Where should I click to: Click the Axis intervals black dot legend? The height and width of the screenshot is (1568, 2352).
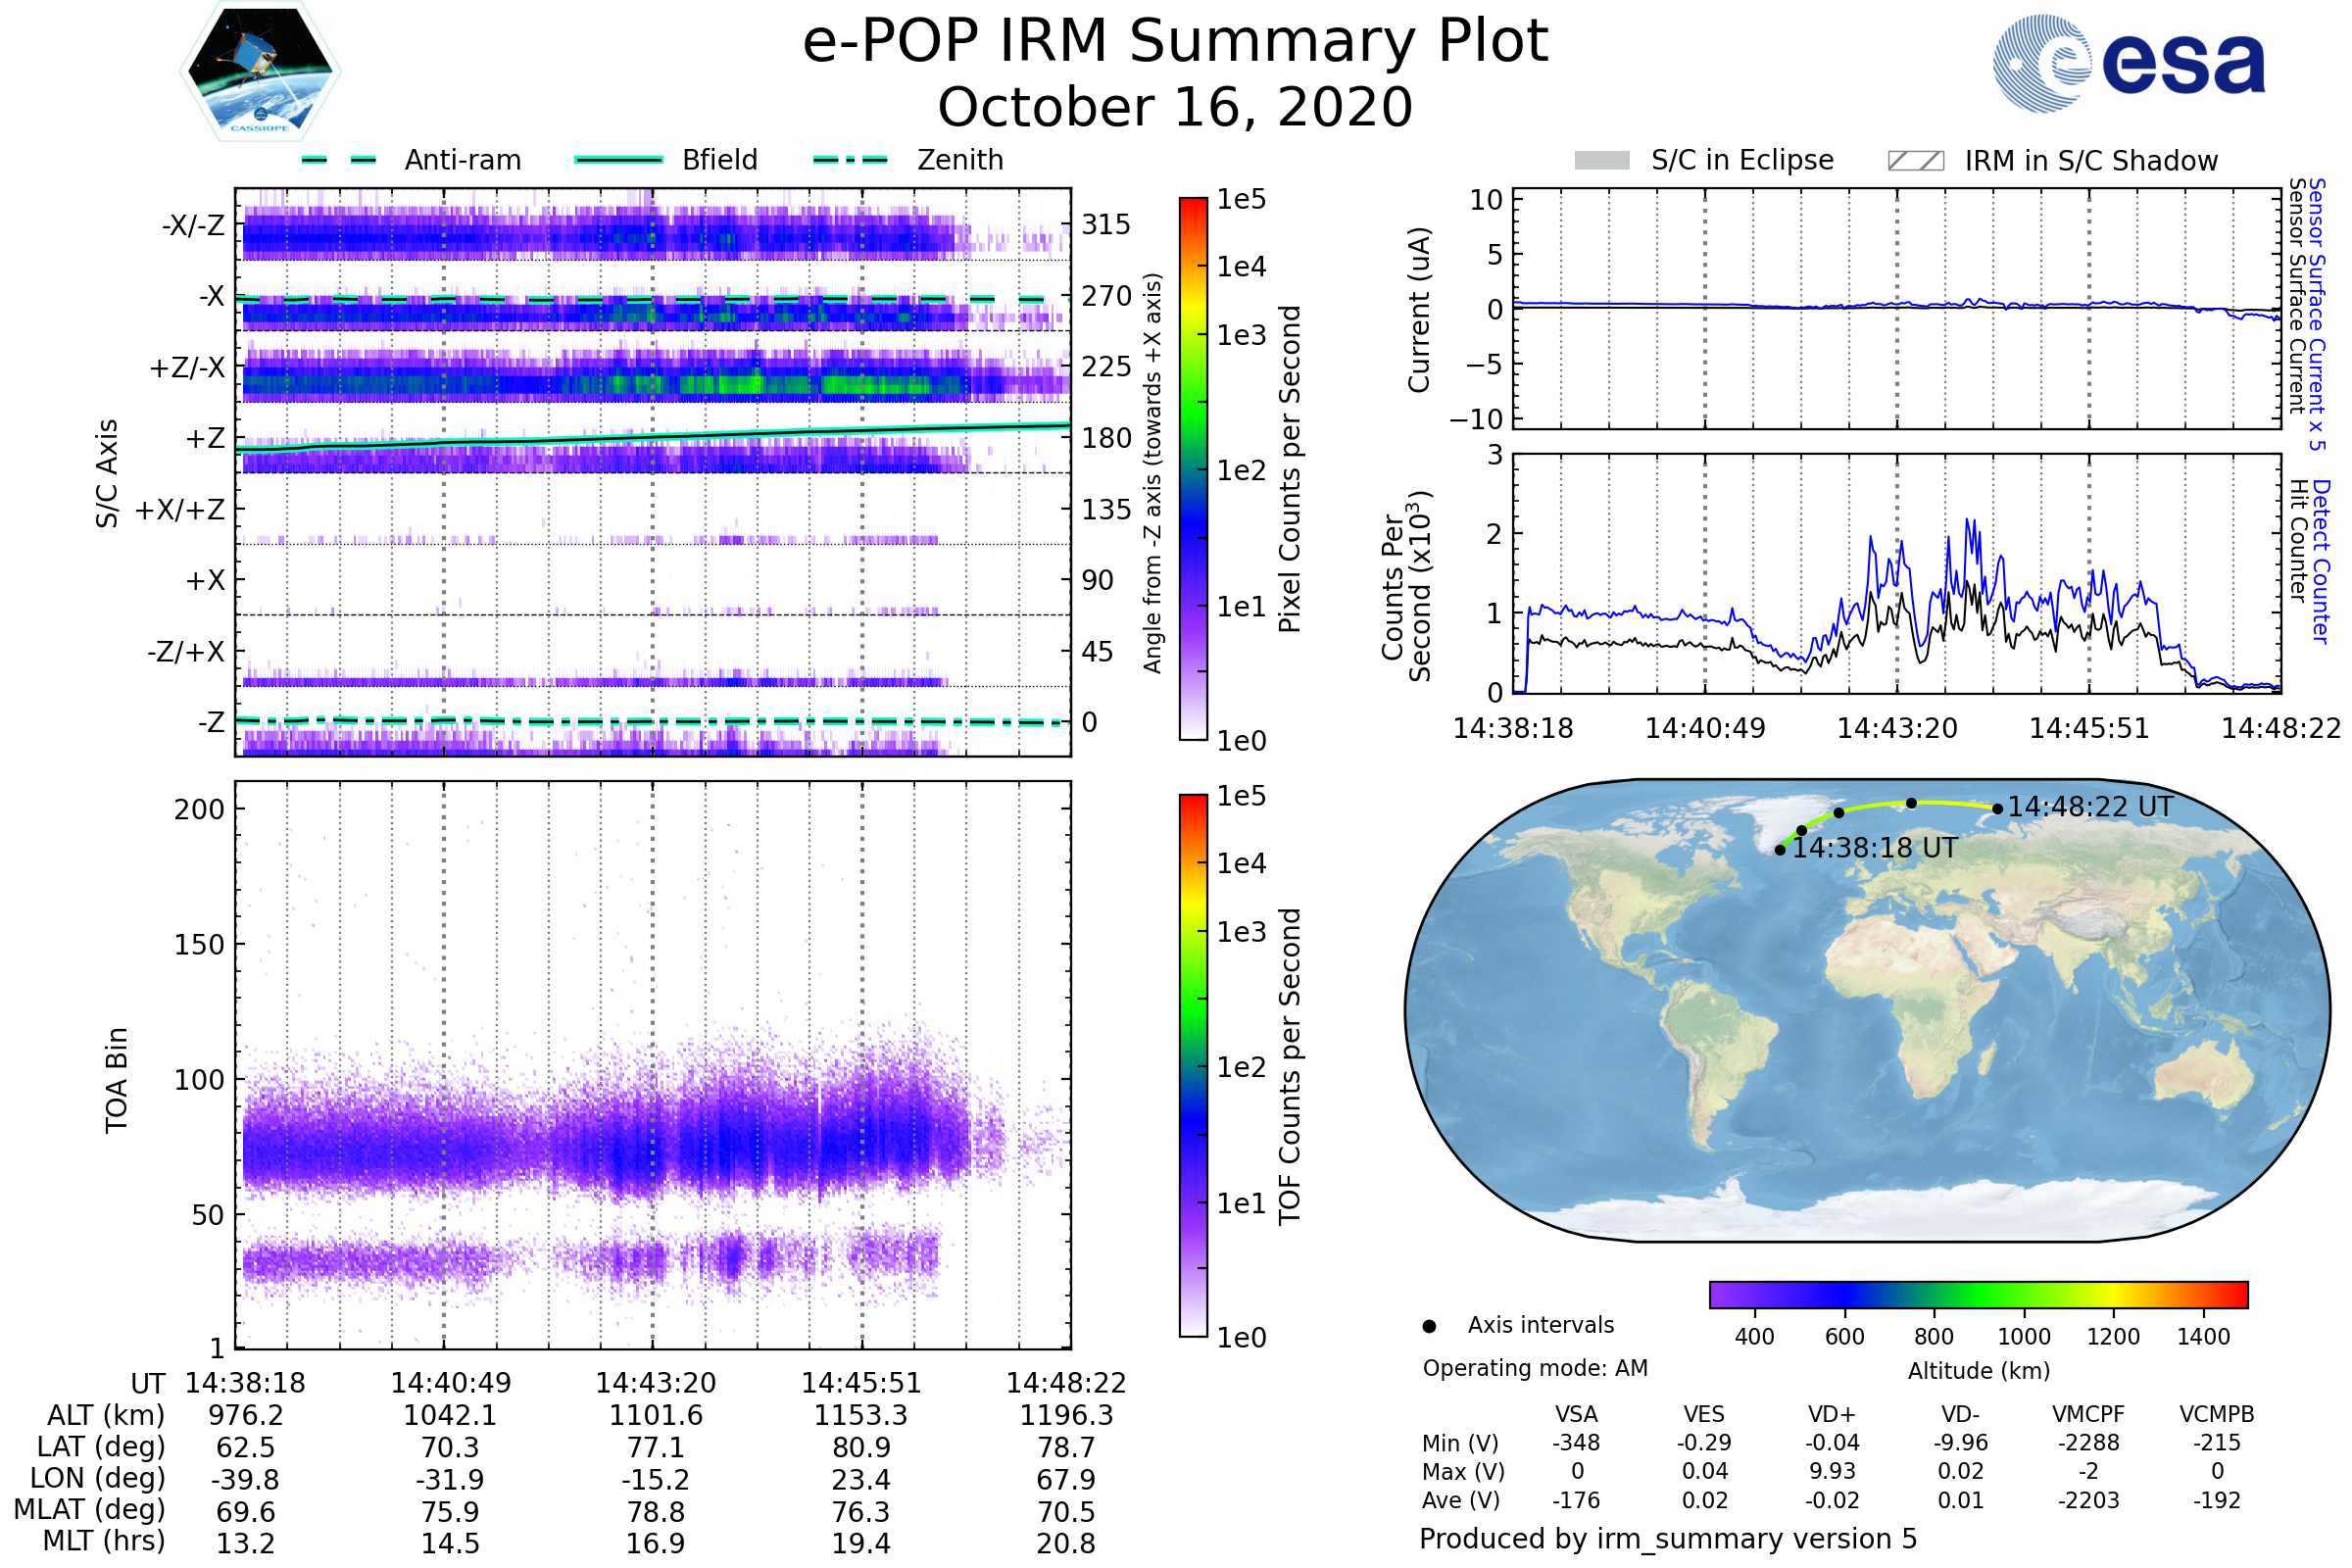pos(1429,1326)
